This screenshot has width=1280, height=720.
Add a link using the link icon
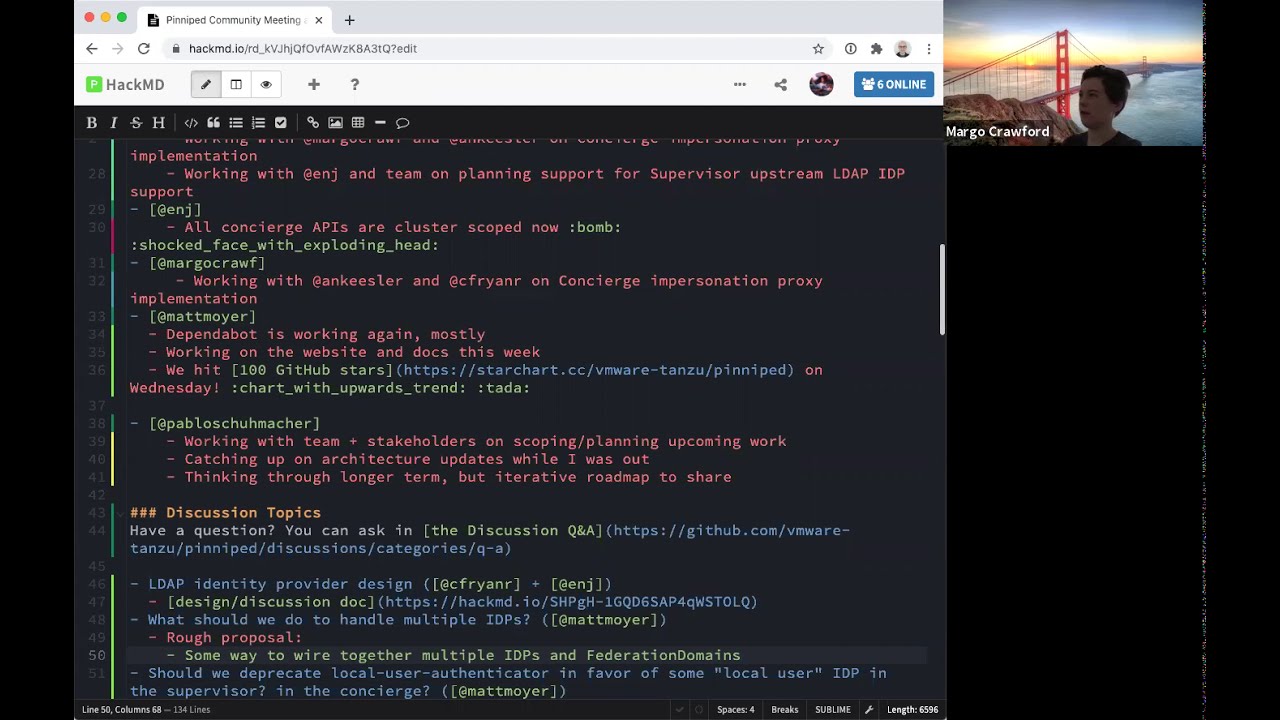pyautogui.click(x=313, y=123)
